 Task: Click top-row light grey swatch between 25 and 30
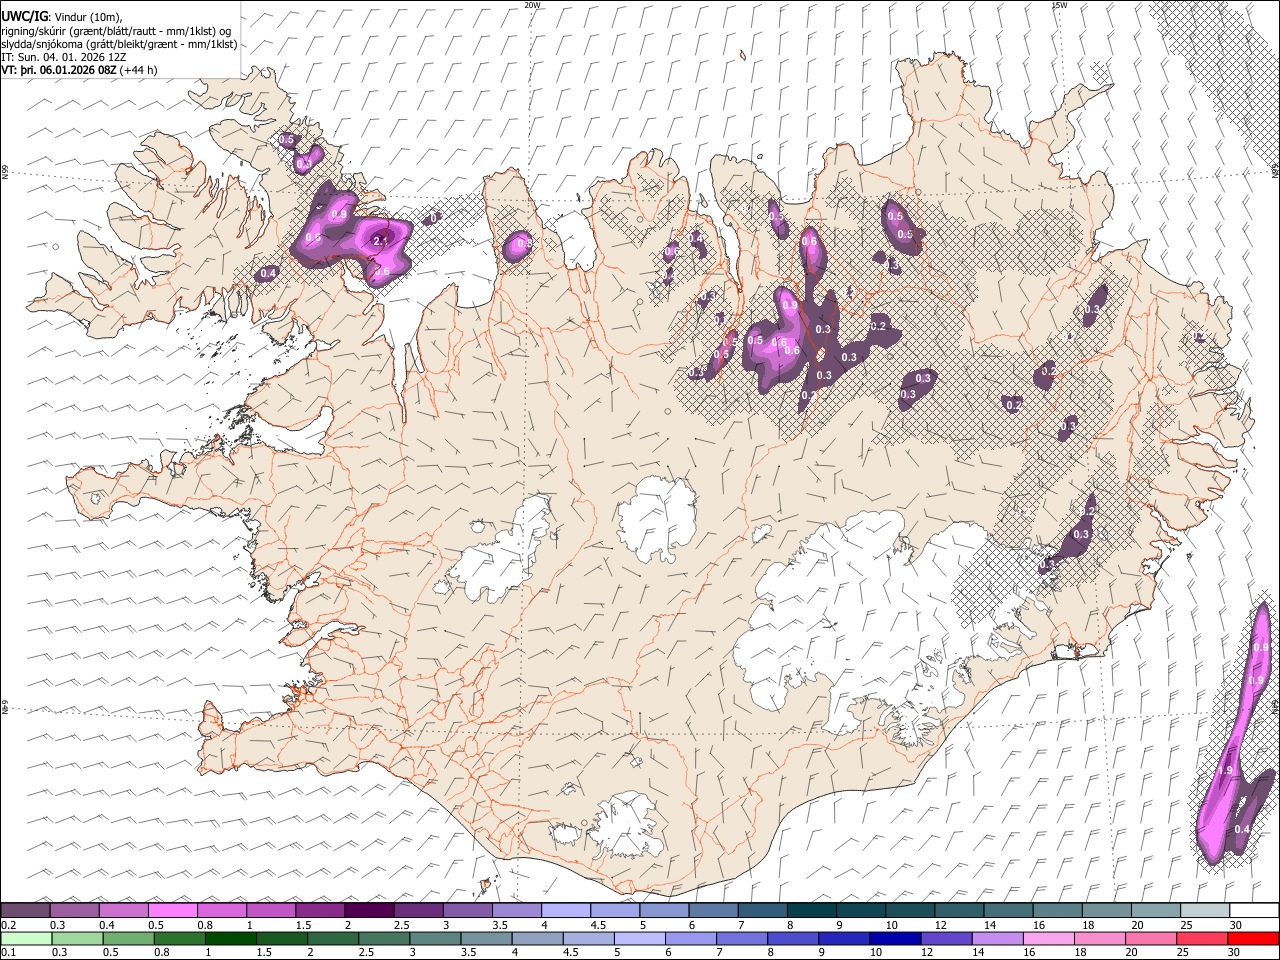click(x=1204, y=911)
